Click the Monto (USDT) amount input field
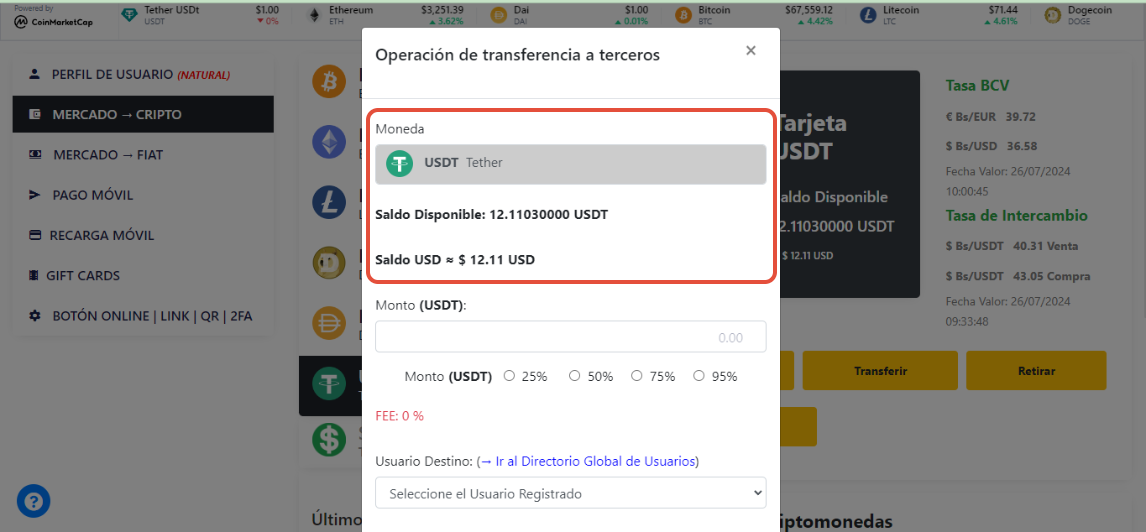The height and width of the screenshot is (532, 1146). pos(571,337)
